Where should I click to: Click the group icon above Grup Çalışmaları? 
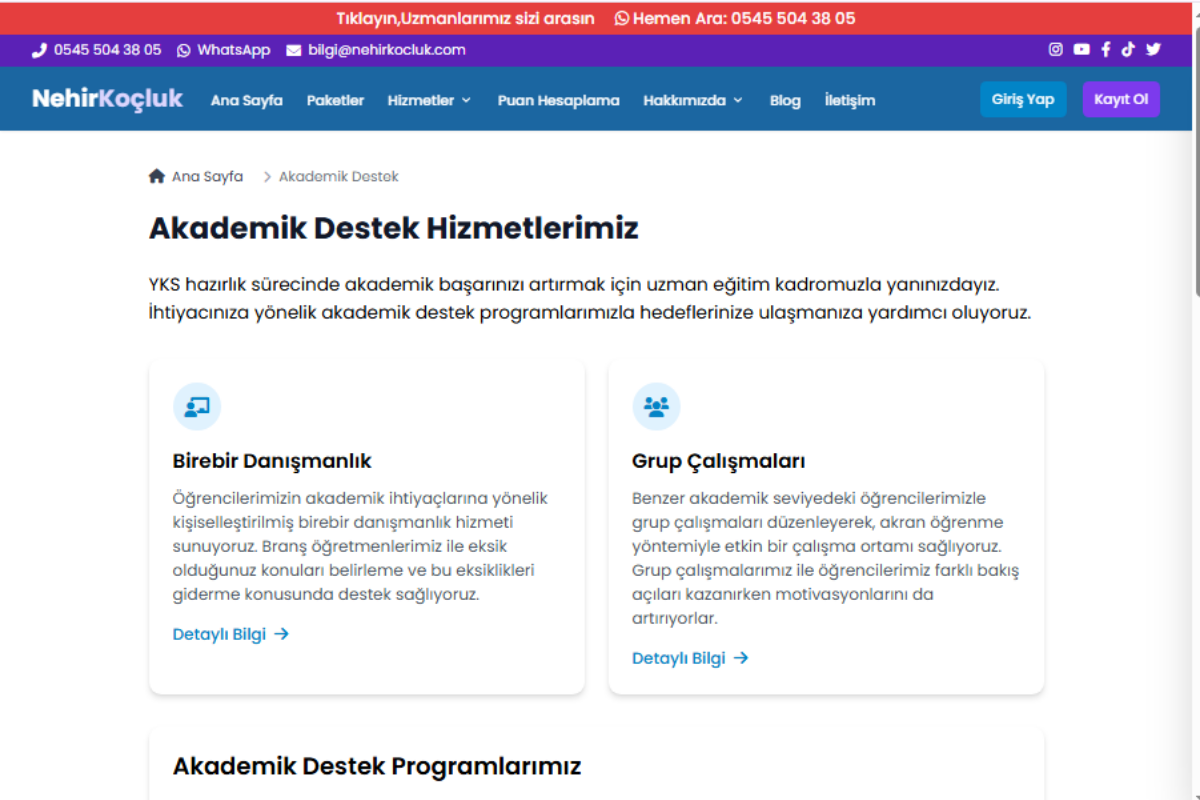[x=656, y=406]
